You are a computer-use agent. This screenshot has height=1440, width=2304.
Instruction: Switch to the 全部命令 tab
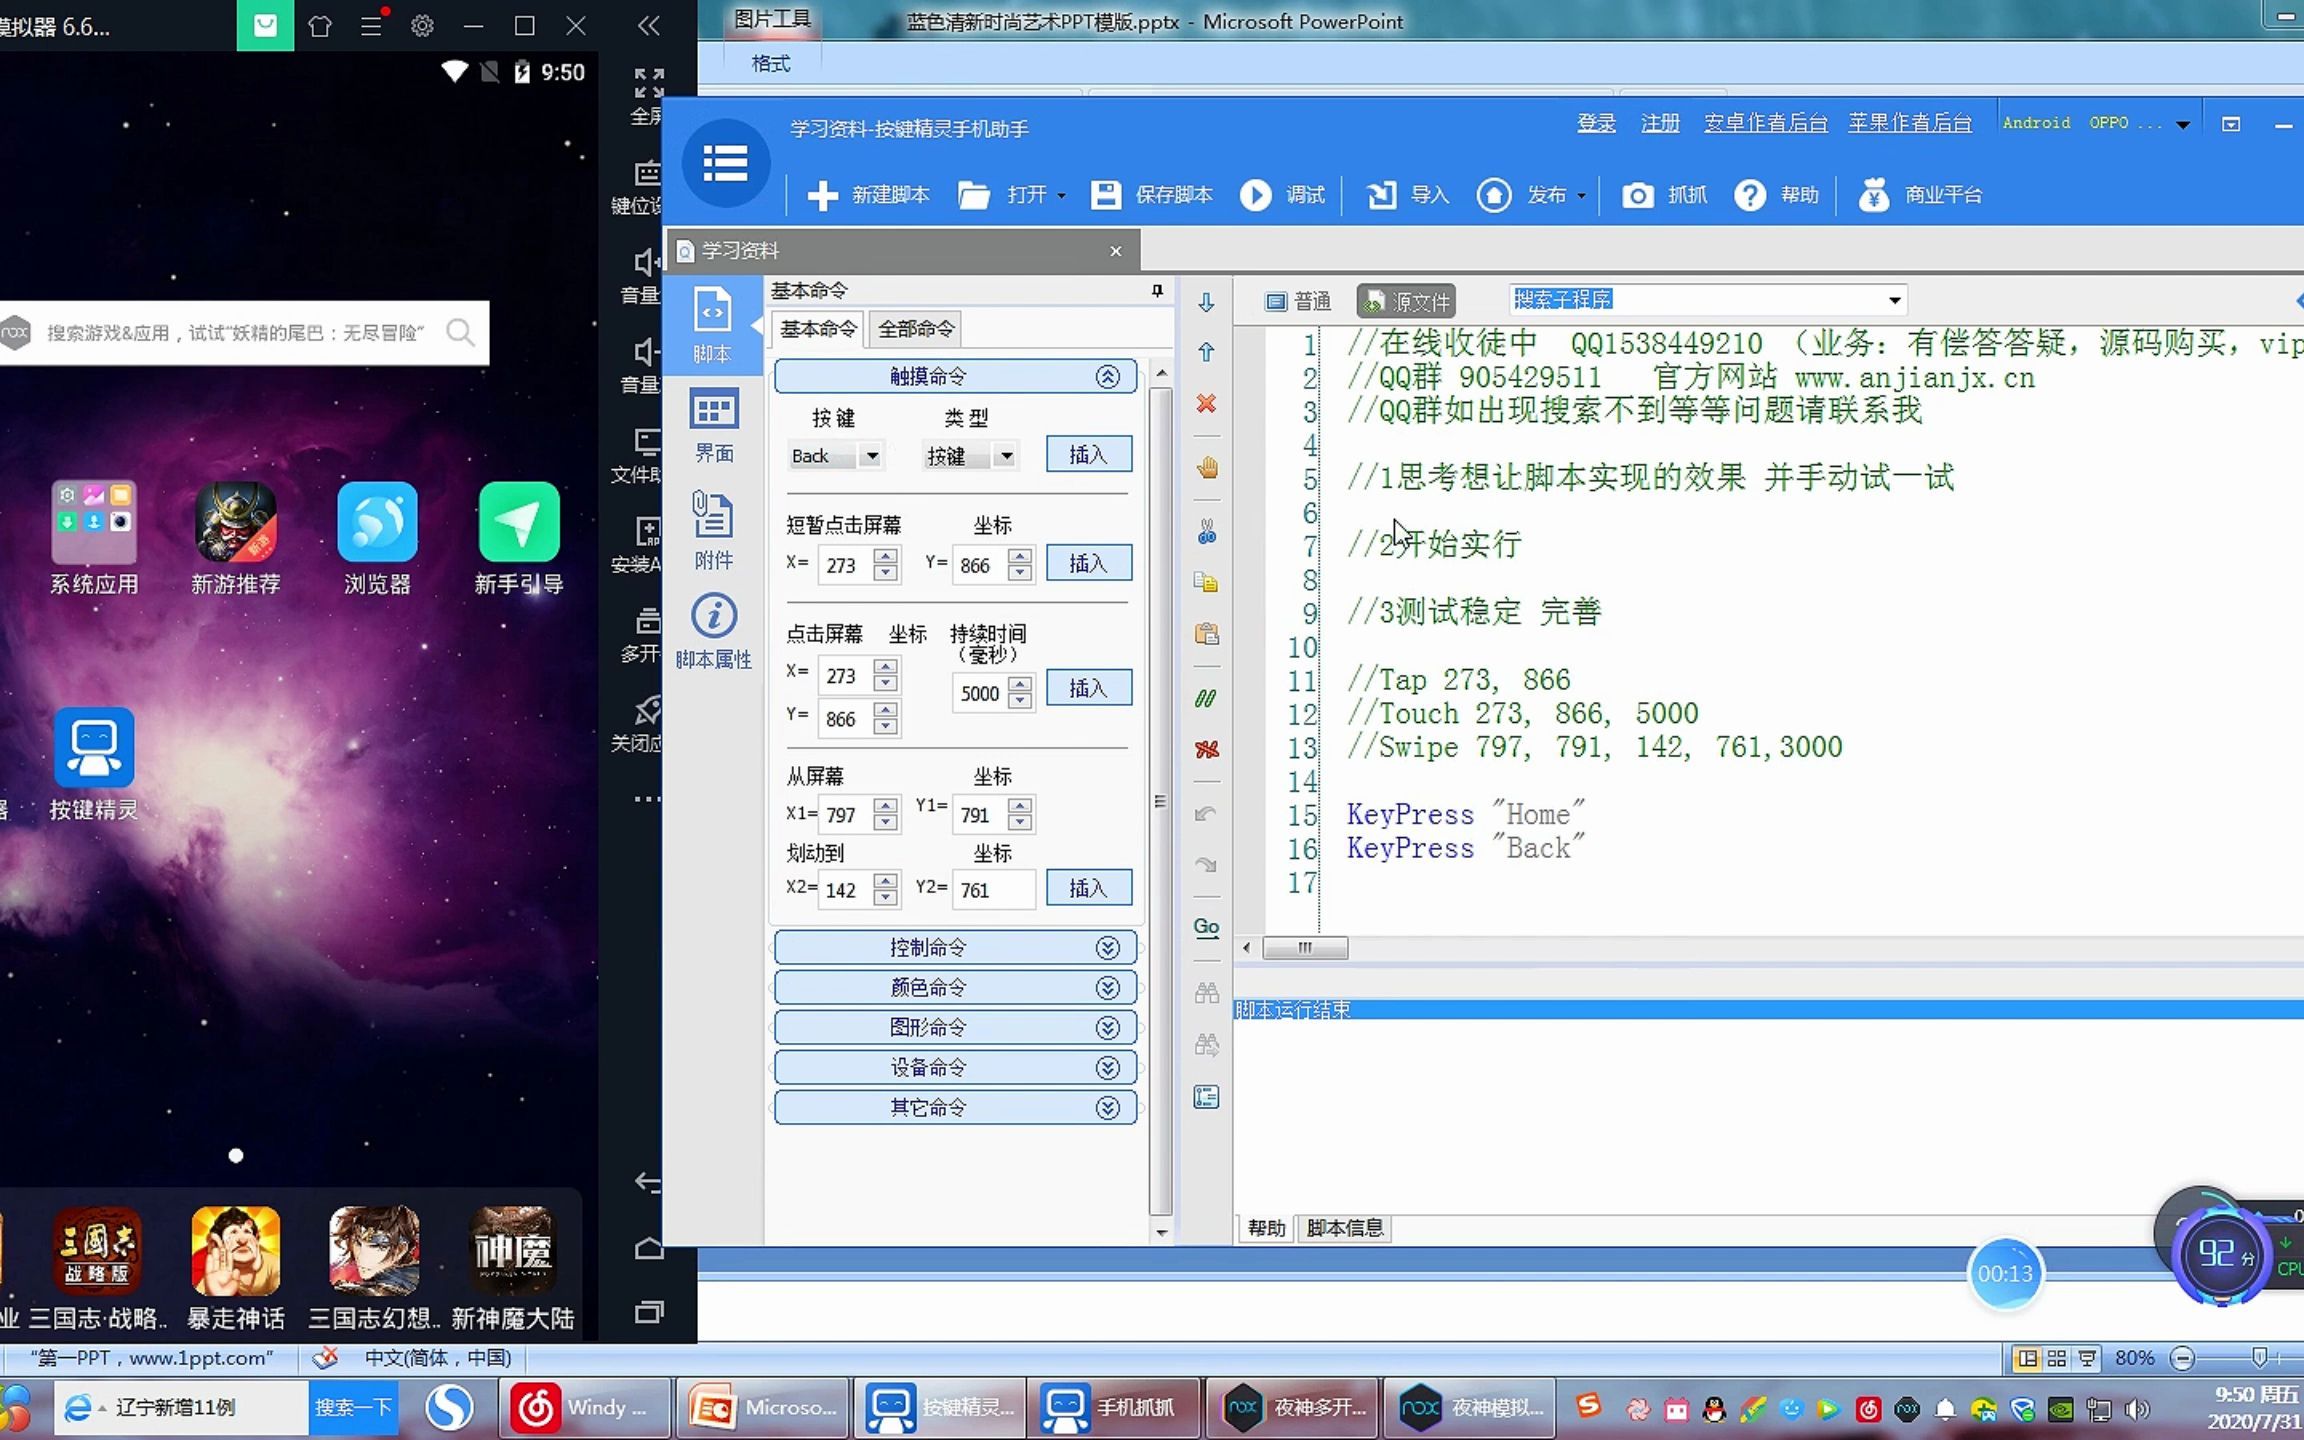coord(915,329)
